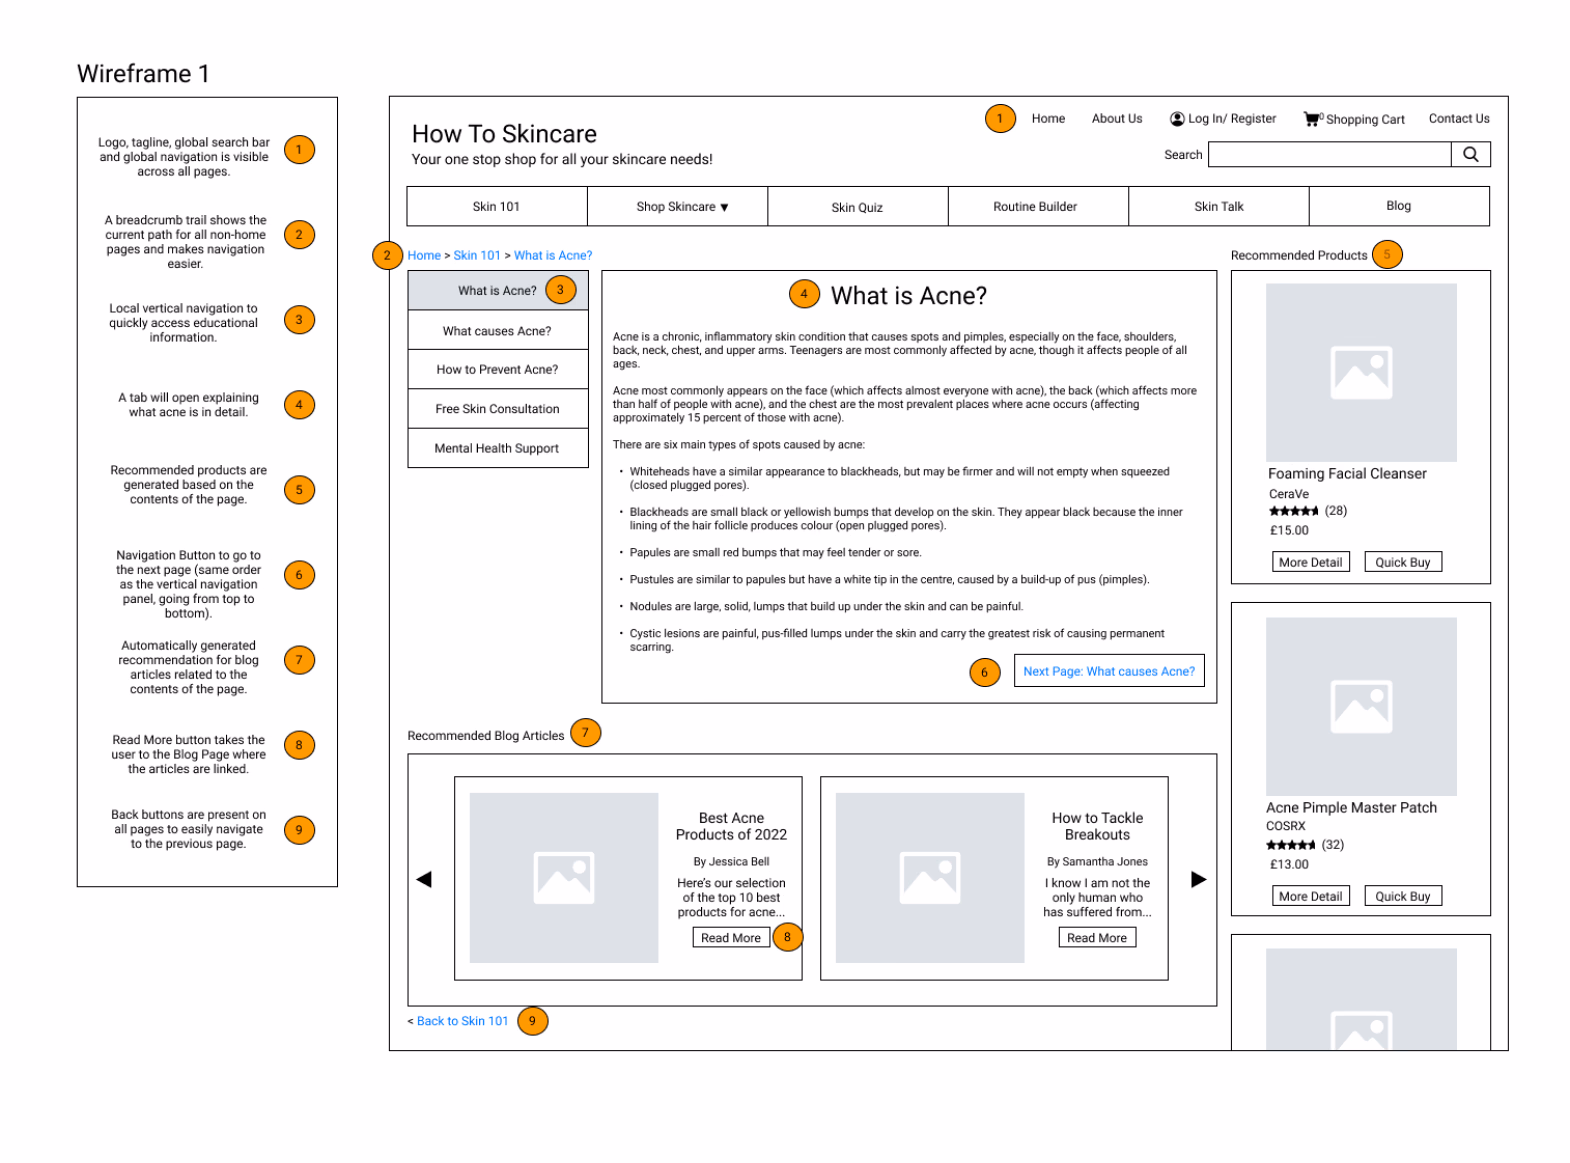Open Contact Us page
The image size is (1570, 1163).
(x=1459, y=119)
